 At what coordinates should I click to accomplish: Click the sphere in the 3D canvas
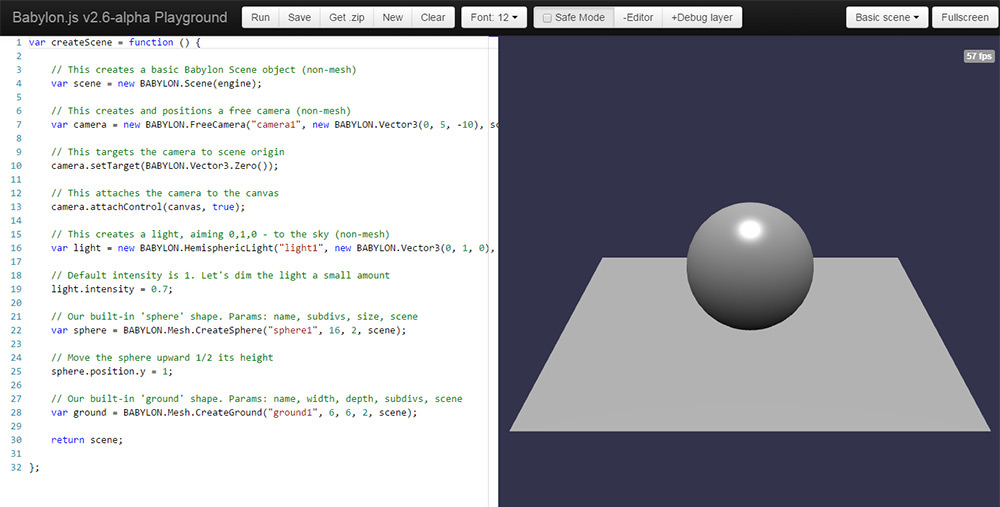[x=749, y=266]
